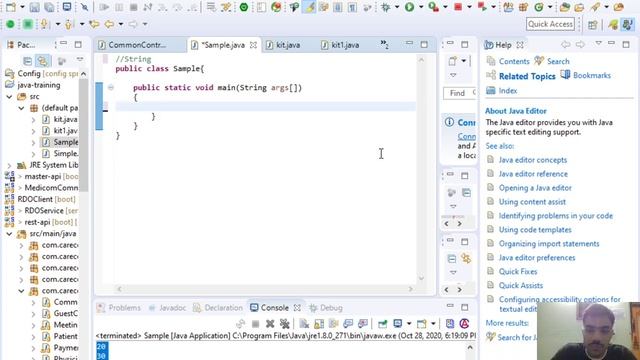Click the Java EE perspective icon
The image size is (640, 360).
coord(627,24)
